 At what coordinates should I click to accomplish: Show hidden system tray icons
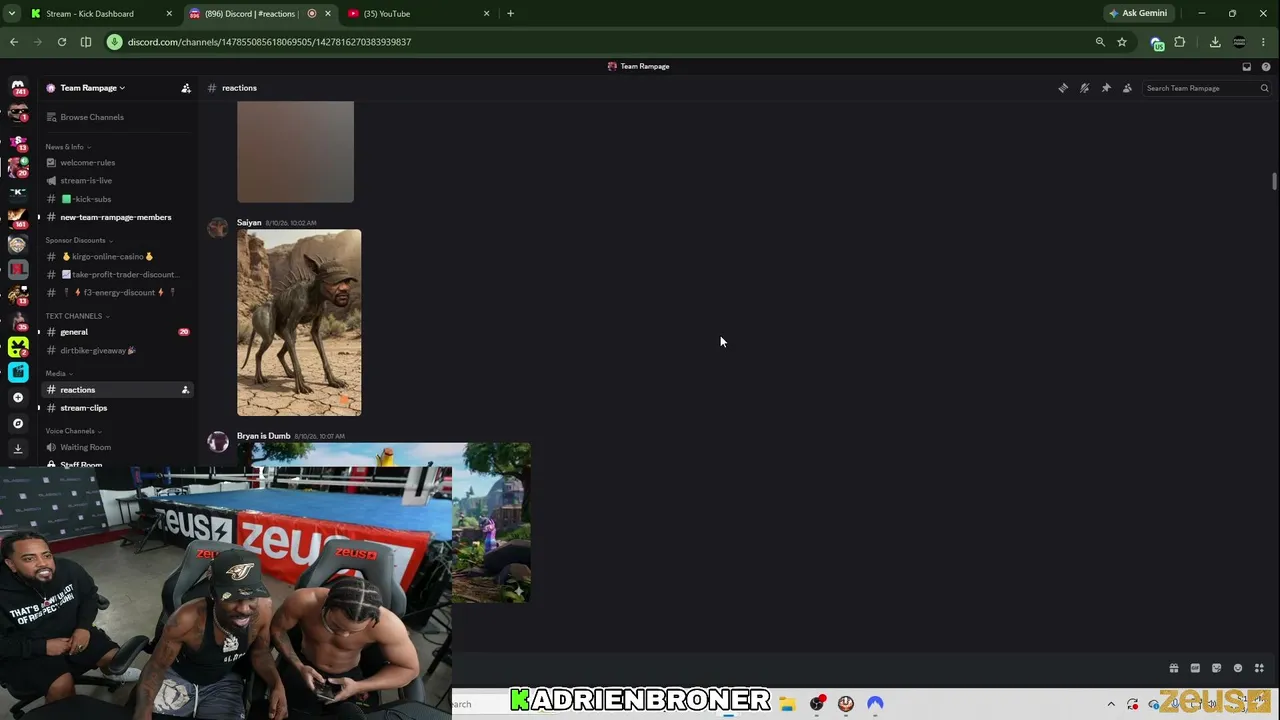coord(1111,704)
